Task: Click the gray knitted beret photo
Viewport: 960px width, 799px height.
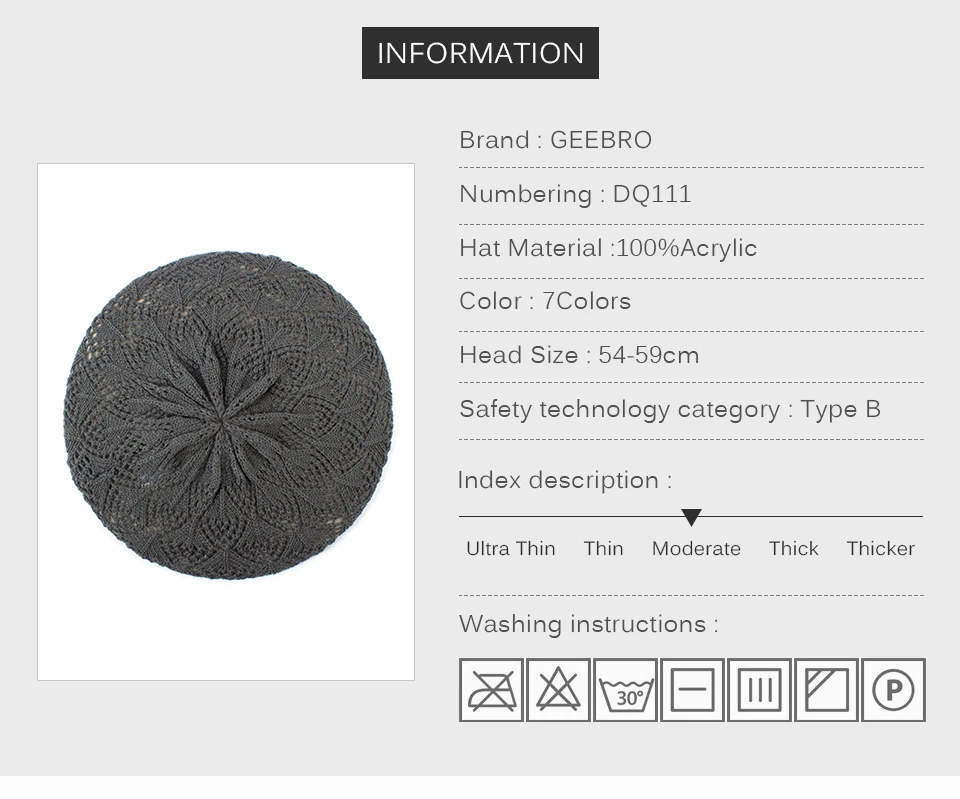Action: point(228,415)
